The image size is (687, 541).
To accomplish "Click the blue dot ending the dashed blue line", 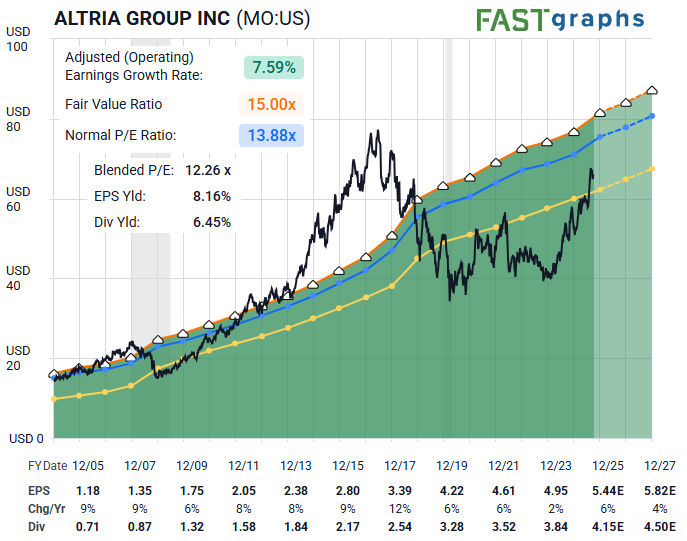I will 652,116.
